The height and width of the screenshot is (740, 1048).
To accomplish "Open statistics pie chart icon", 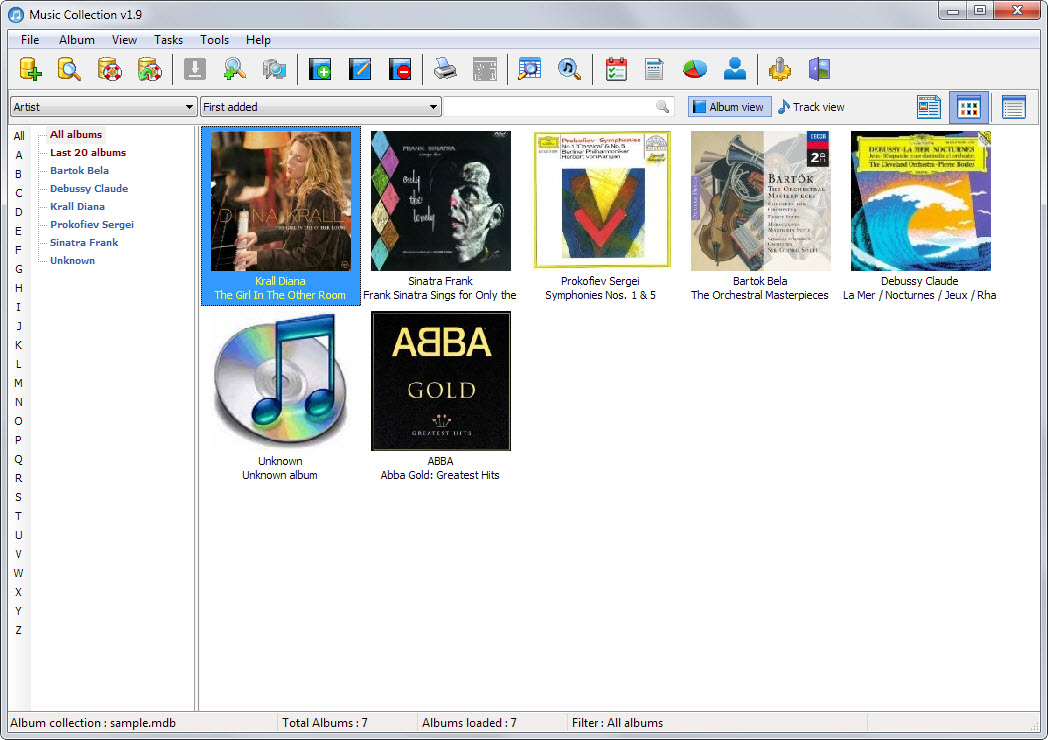I will click(694, 69).
